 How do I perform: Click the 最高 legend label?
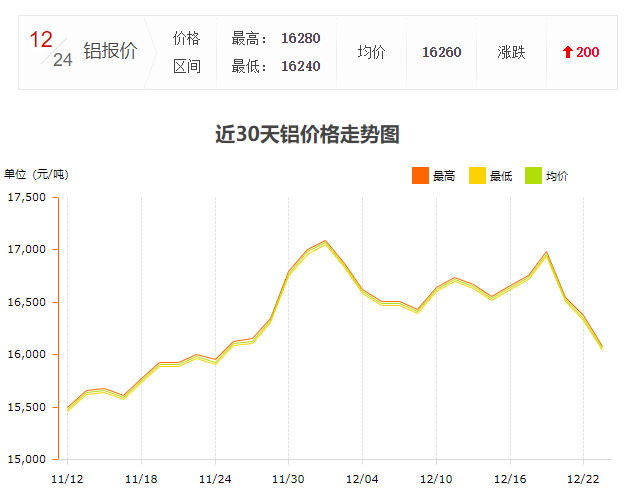[444, 176]
